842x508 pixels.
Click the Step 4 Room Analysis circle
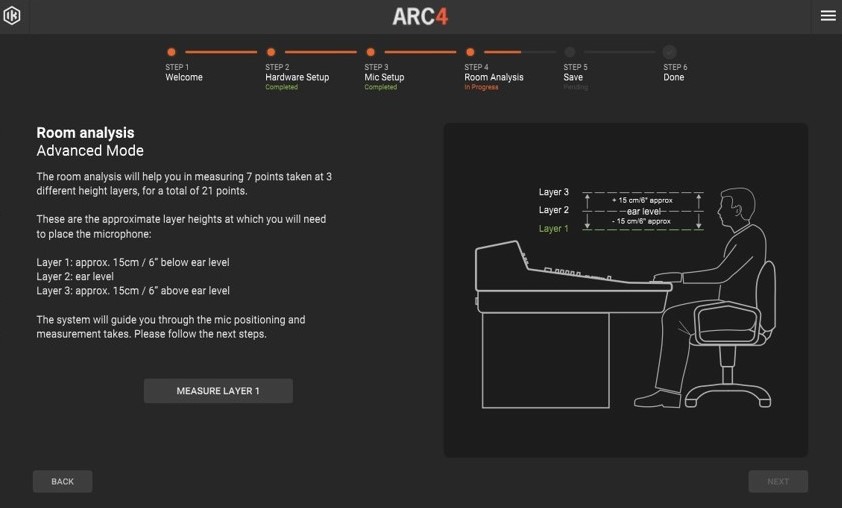(x=470, y=52)
